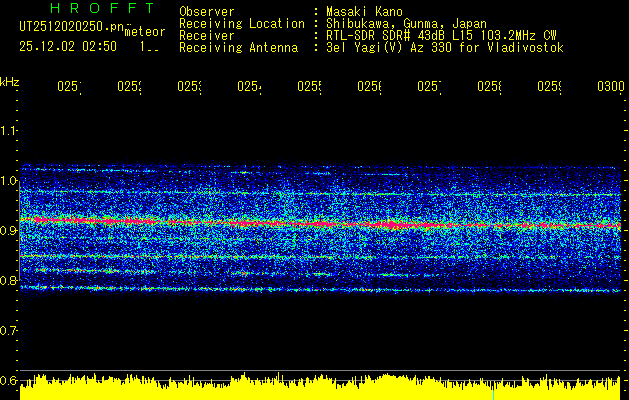Viewport: 629px width, 400px height.
Task: Click the 0.9 frequency axis label
Action: [x=8, y=230]
